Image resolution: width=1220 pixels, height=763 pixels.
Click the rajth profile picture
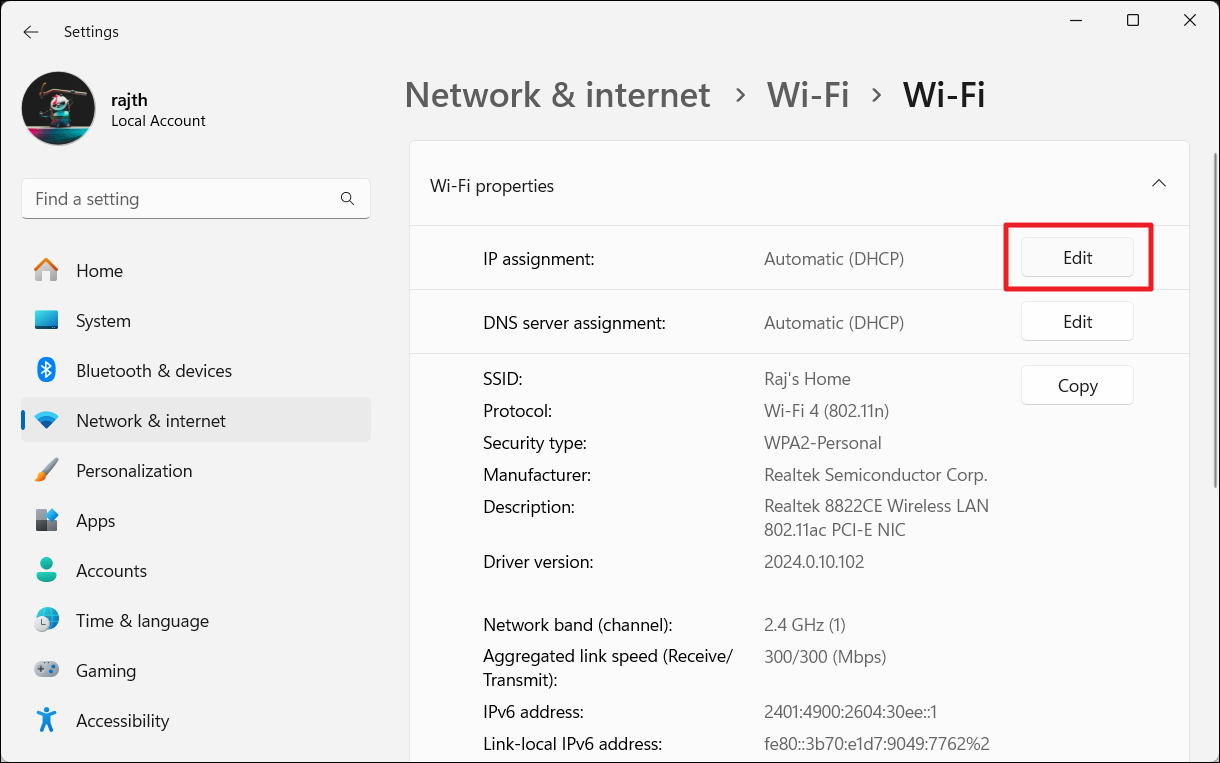tap(58, 108)
